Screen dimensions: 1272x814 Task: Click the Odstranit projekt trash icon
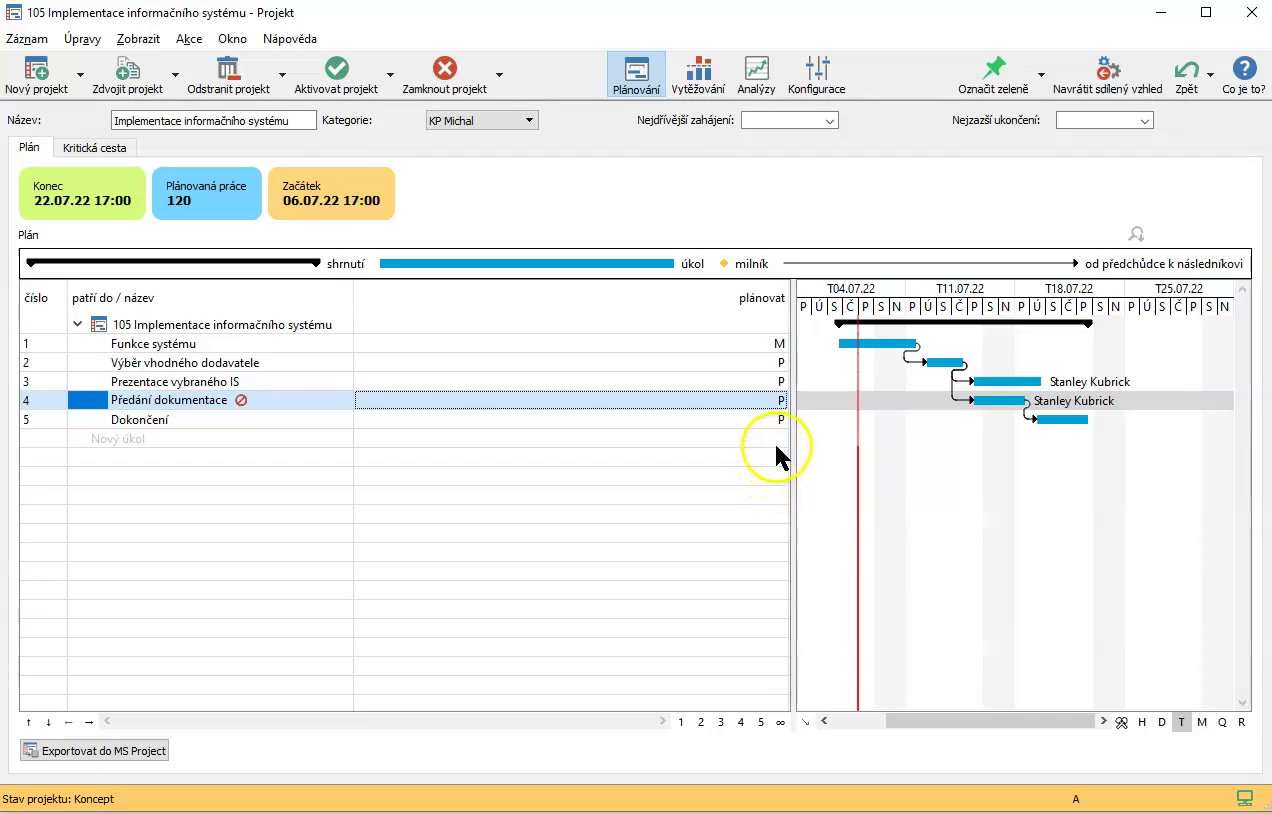228,69
